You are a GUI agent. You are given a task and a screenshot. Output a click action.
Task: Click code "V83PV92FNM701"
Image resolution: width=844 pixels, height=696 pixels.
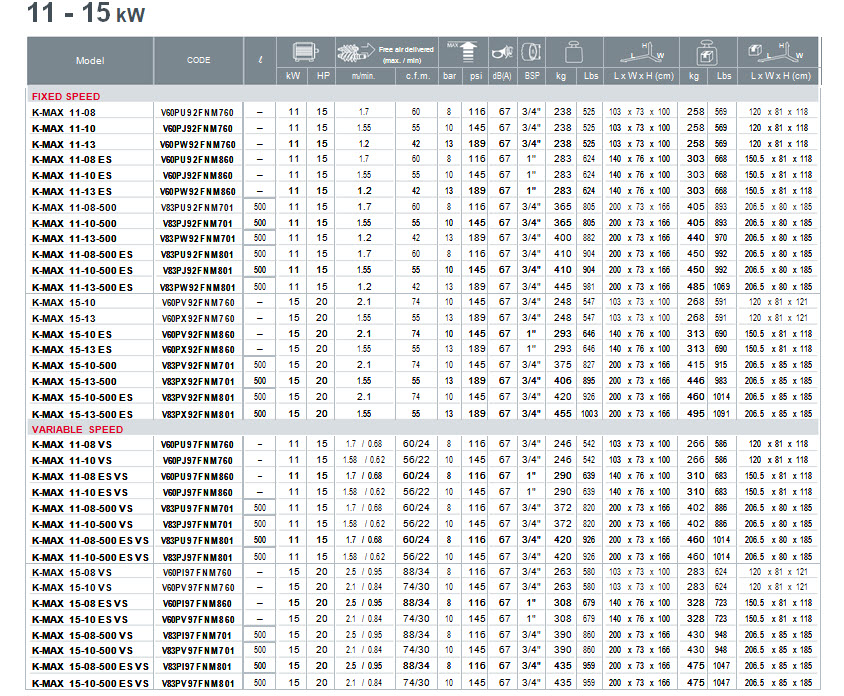[x=198, y=366]
